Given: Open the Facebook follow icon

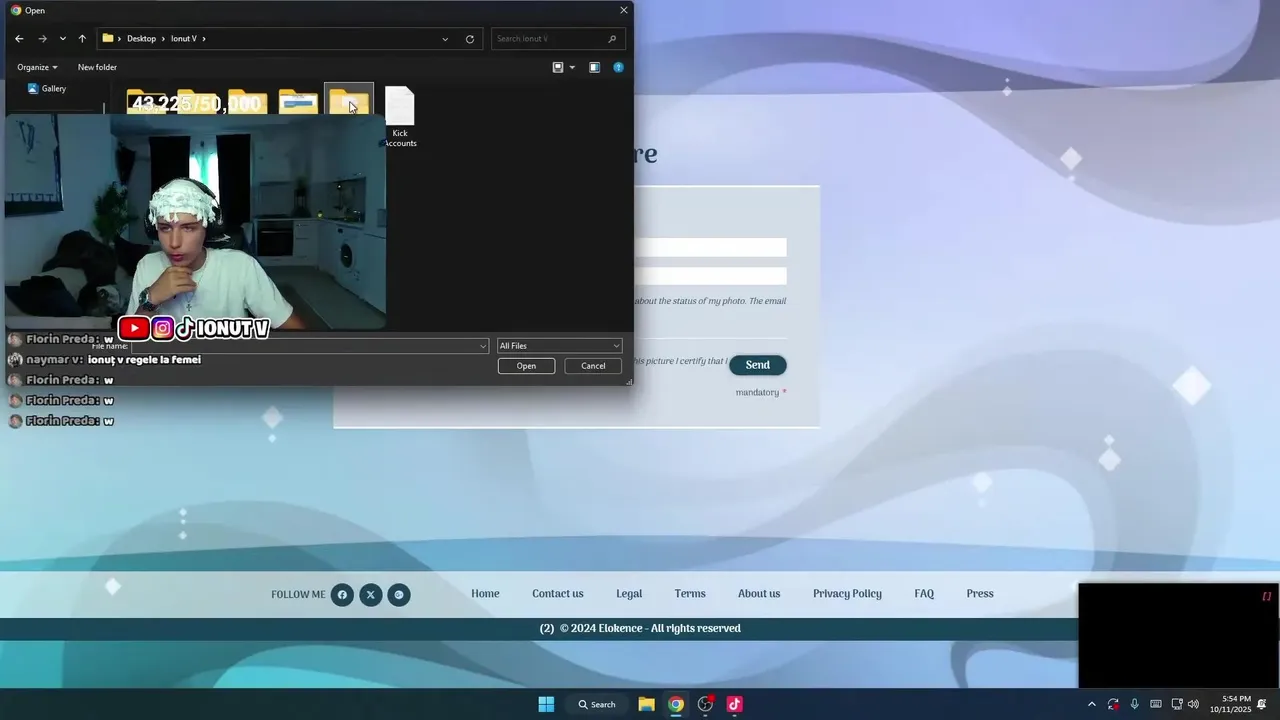Looking at the screenshot, I should (x=342, y=595).
